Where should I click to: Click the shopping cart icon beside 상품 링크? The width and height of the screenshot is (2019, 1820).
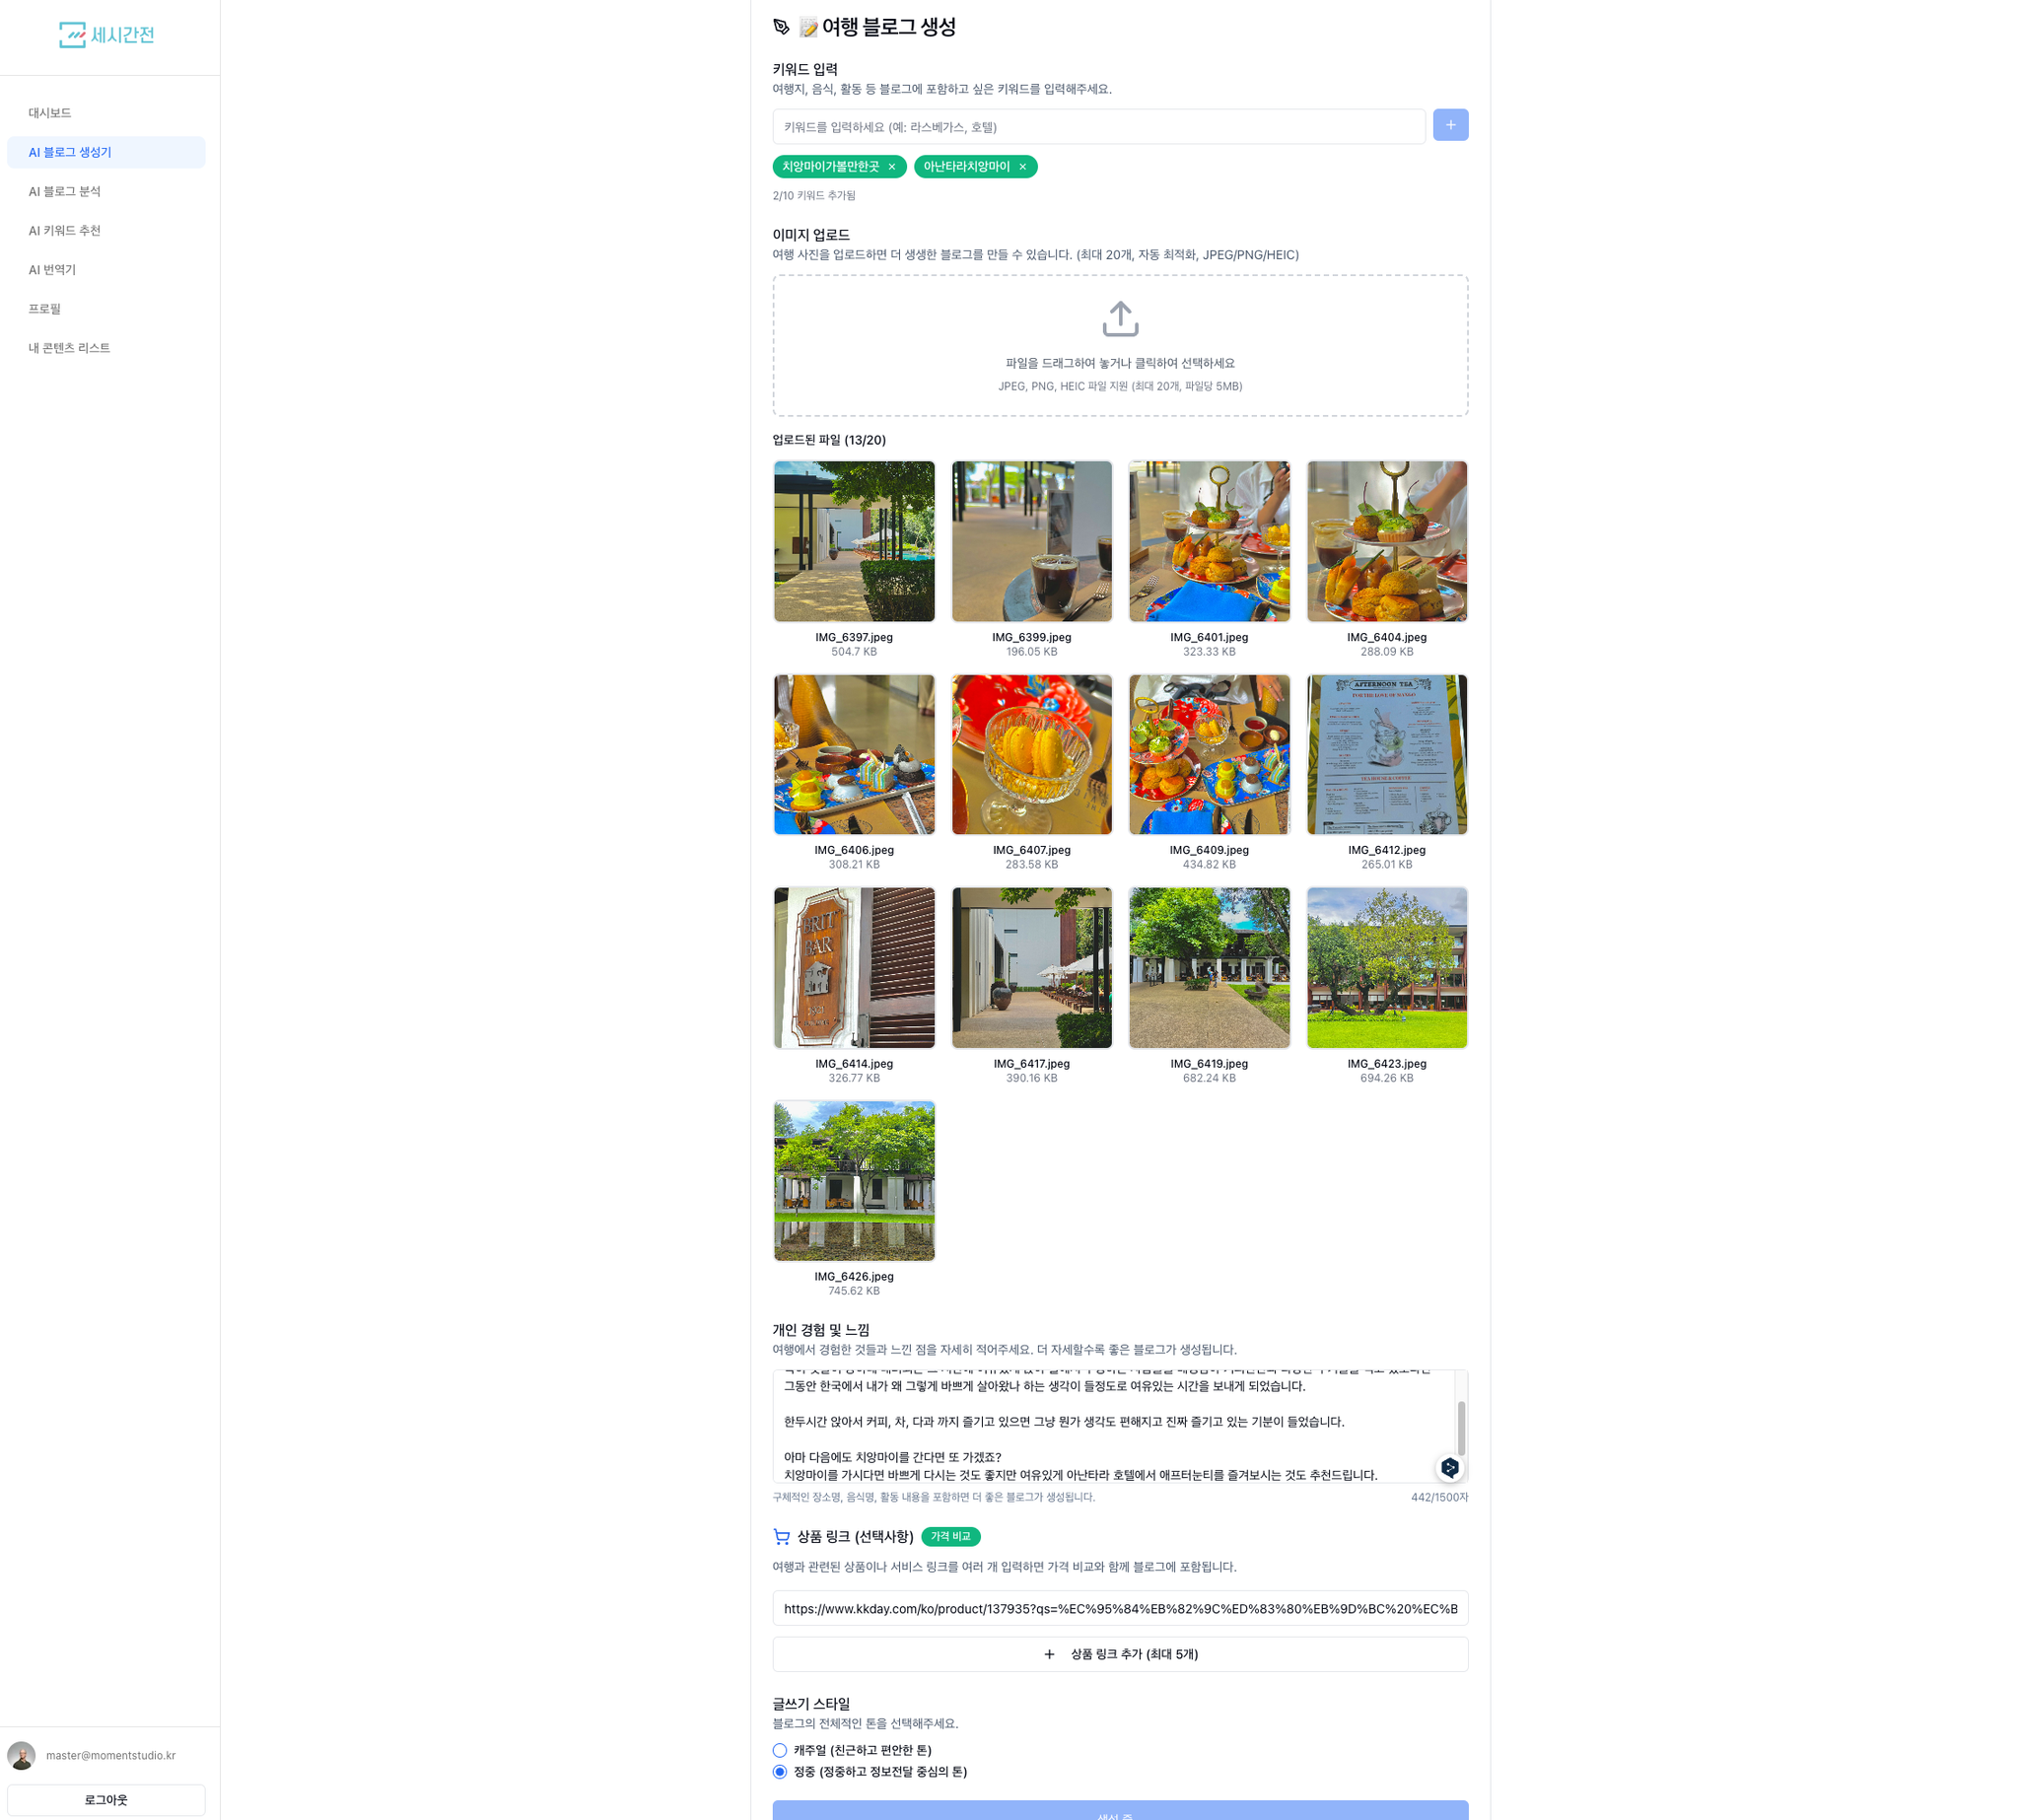point(782,1536)
